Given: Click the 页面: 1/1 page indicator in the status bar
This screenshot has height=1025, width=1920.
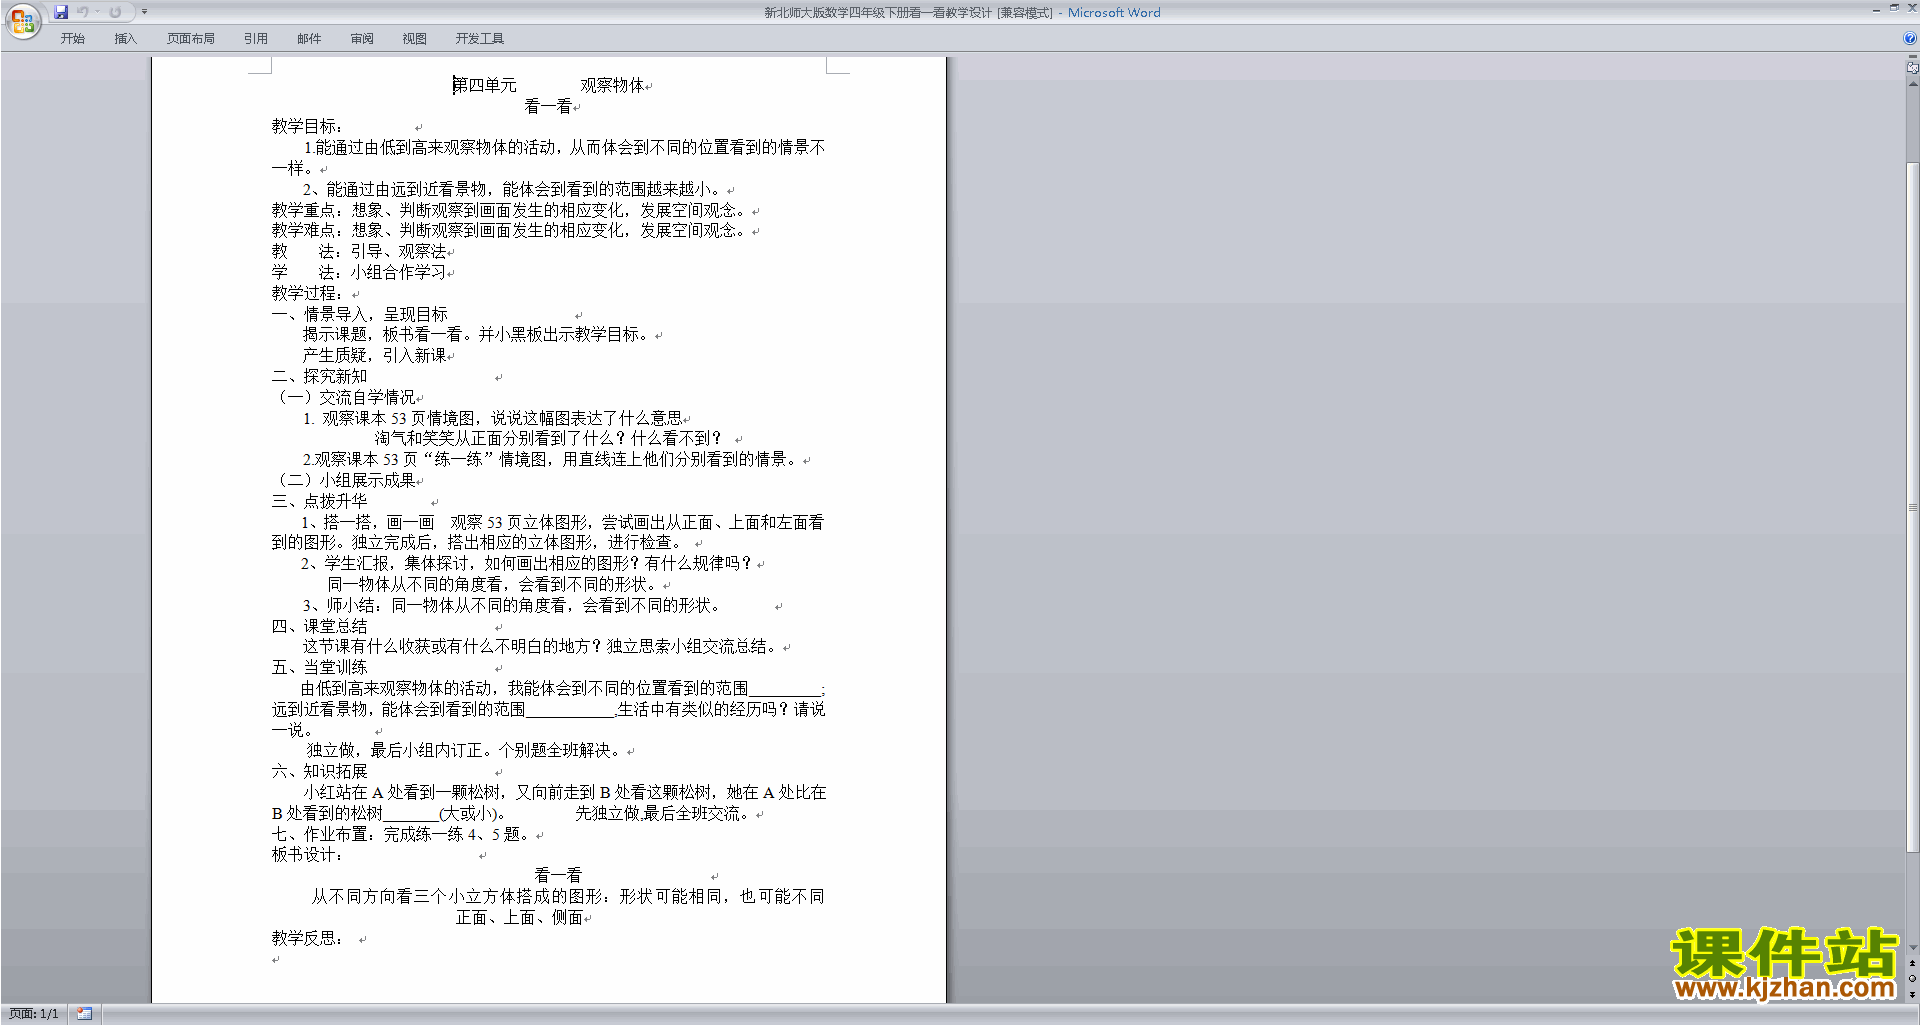Looking at the screenshot, I should (34, 1014).
